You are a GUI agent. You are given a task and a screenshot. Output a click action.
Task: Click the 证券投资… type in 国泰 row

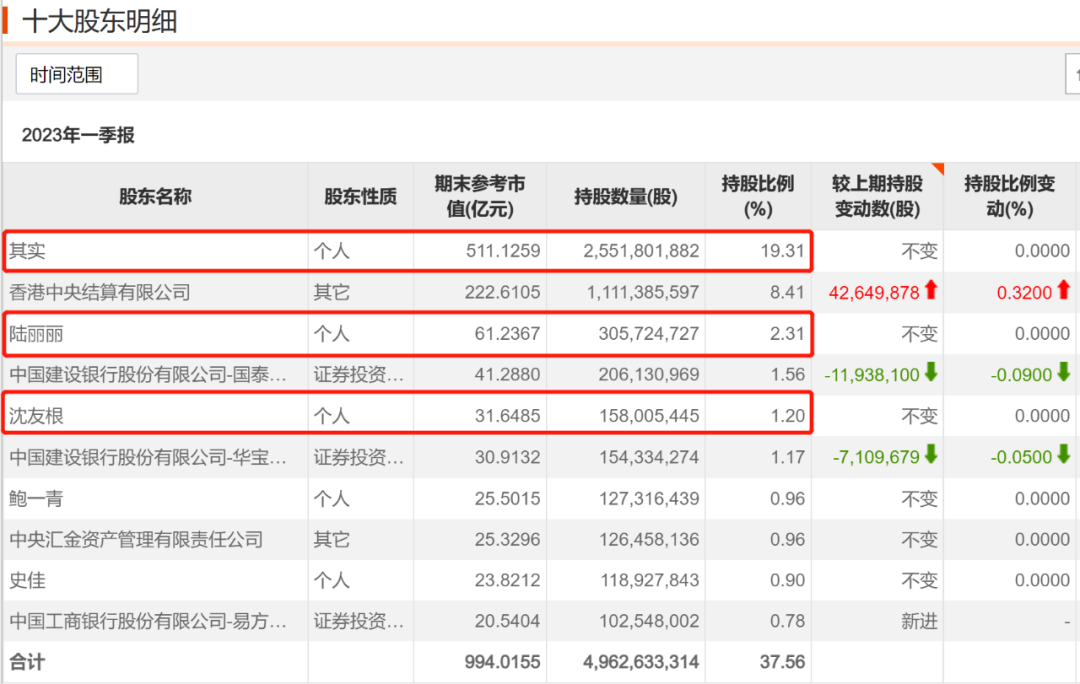pos(359,375)
